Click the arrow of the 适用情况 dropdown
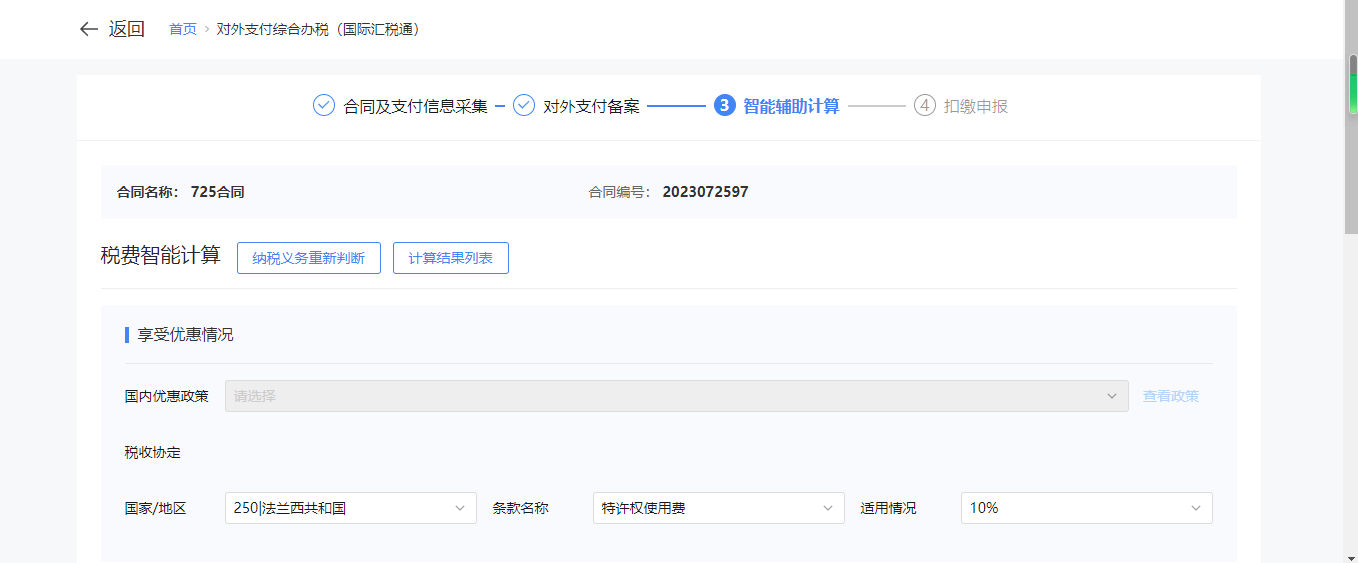The width and height of the screenshot is (1358, 563). [1196, 508]
